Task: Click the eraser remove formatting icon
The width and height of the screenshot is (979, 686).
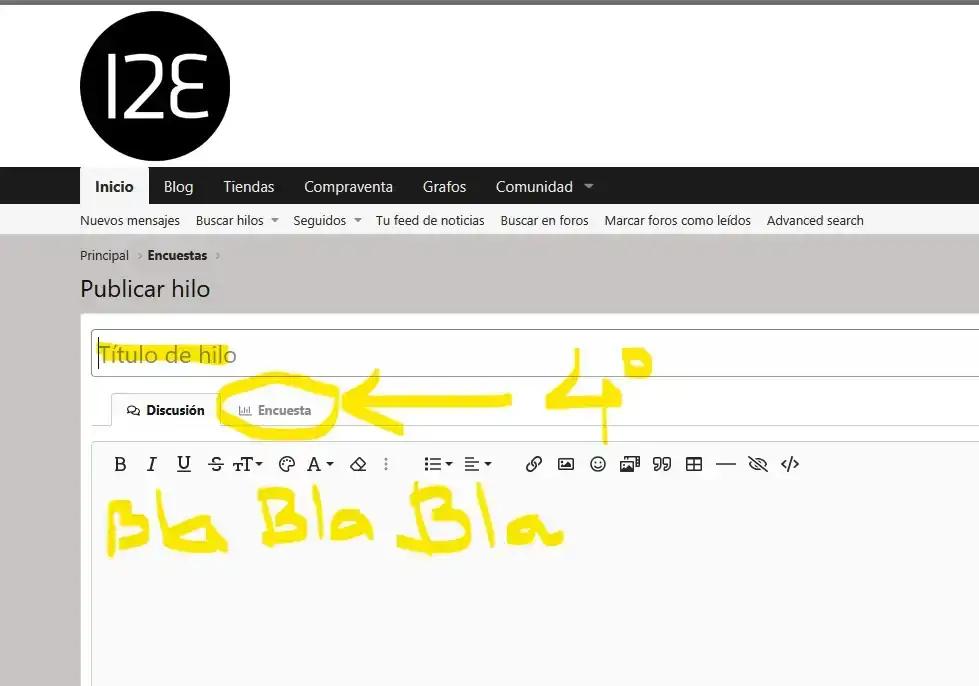Action: 358,464
